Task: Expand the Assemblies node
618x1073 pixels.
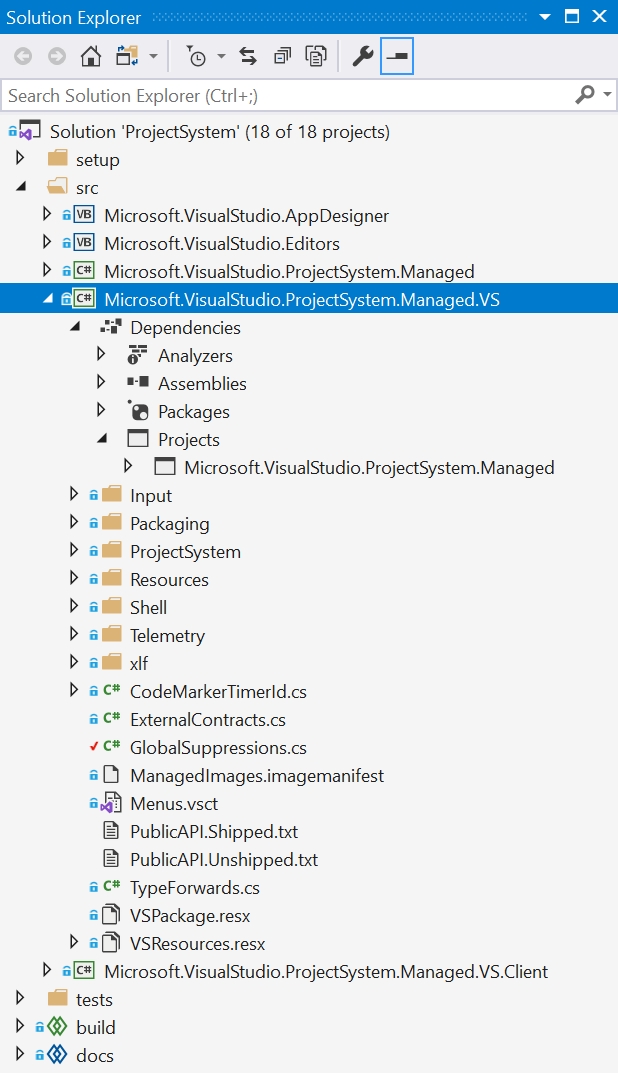Action: pos(101,383)
